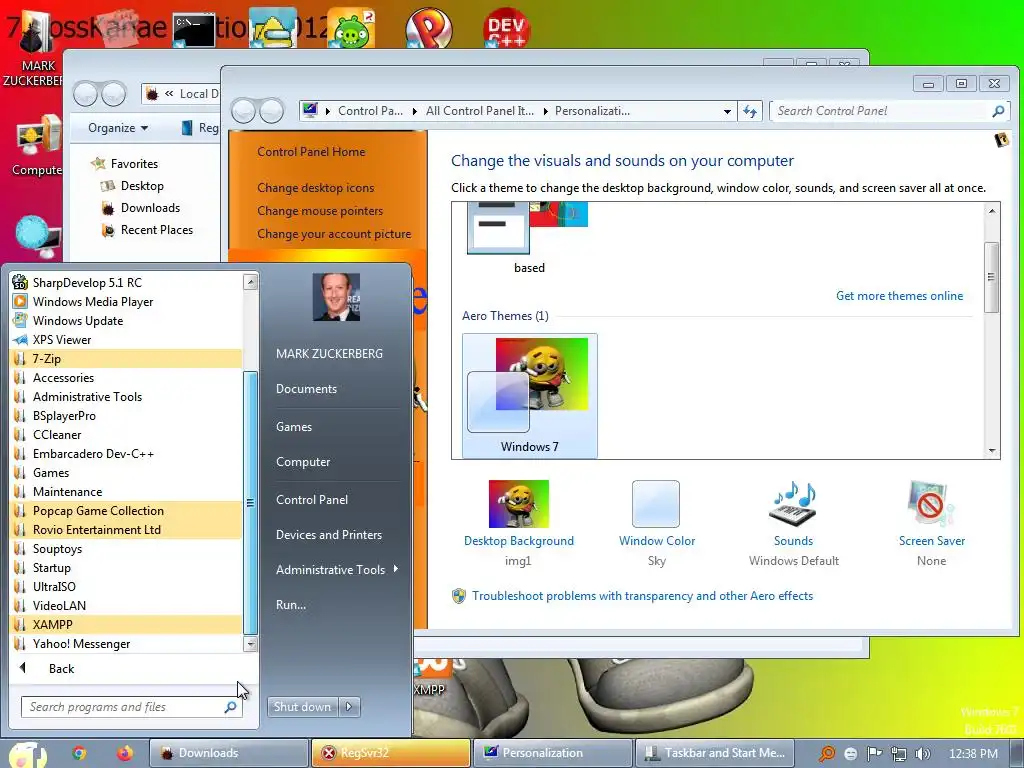This screenshot has width=1024, height=768.
Task: Switch to RegSvr32 taskbar button
Action: [391, 753]
